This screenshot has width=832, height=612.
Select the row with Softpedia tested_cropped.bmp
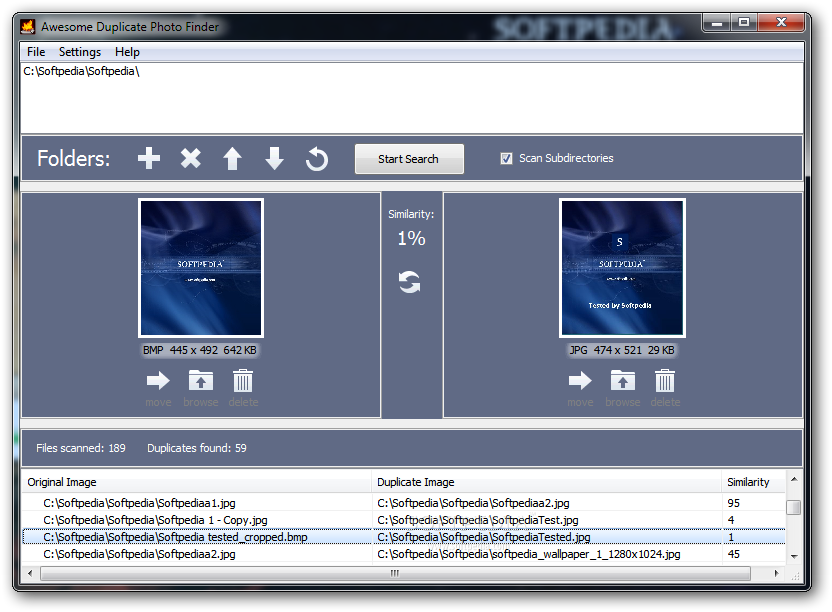[x=403, y=537]
